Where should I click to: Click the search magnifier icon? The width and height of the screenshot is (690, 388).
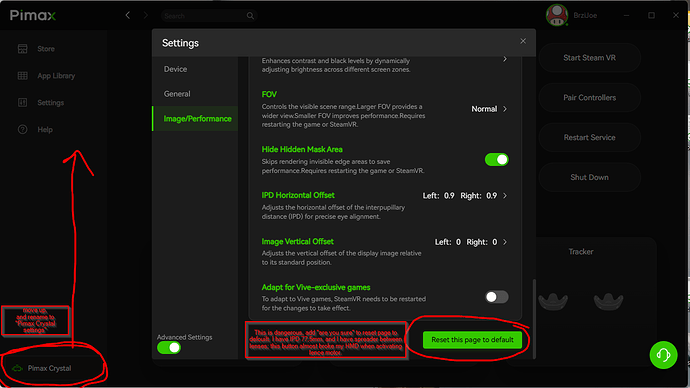(250, 16)
